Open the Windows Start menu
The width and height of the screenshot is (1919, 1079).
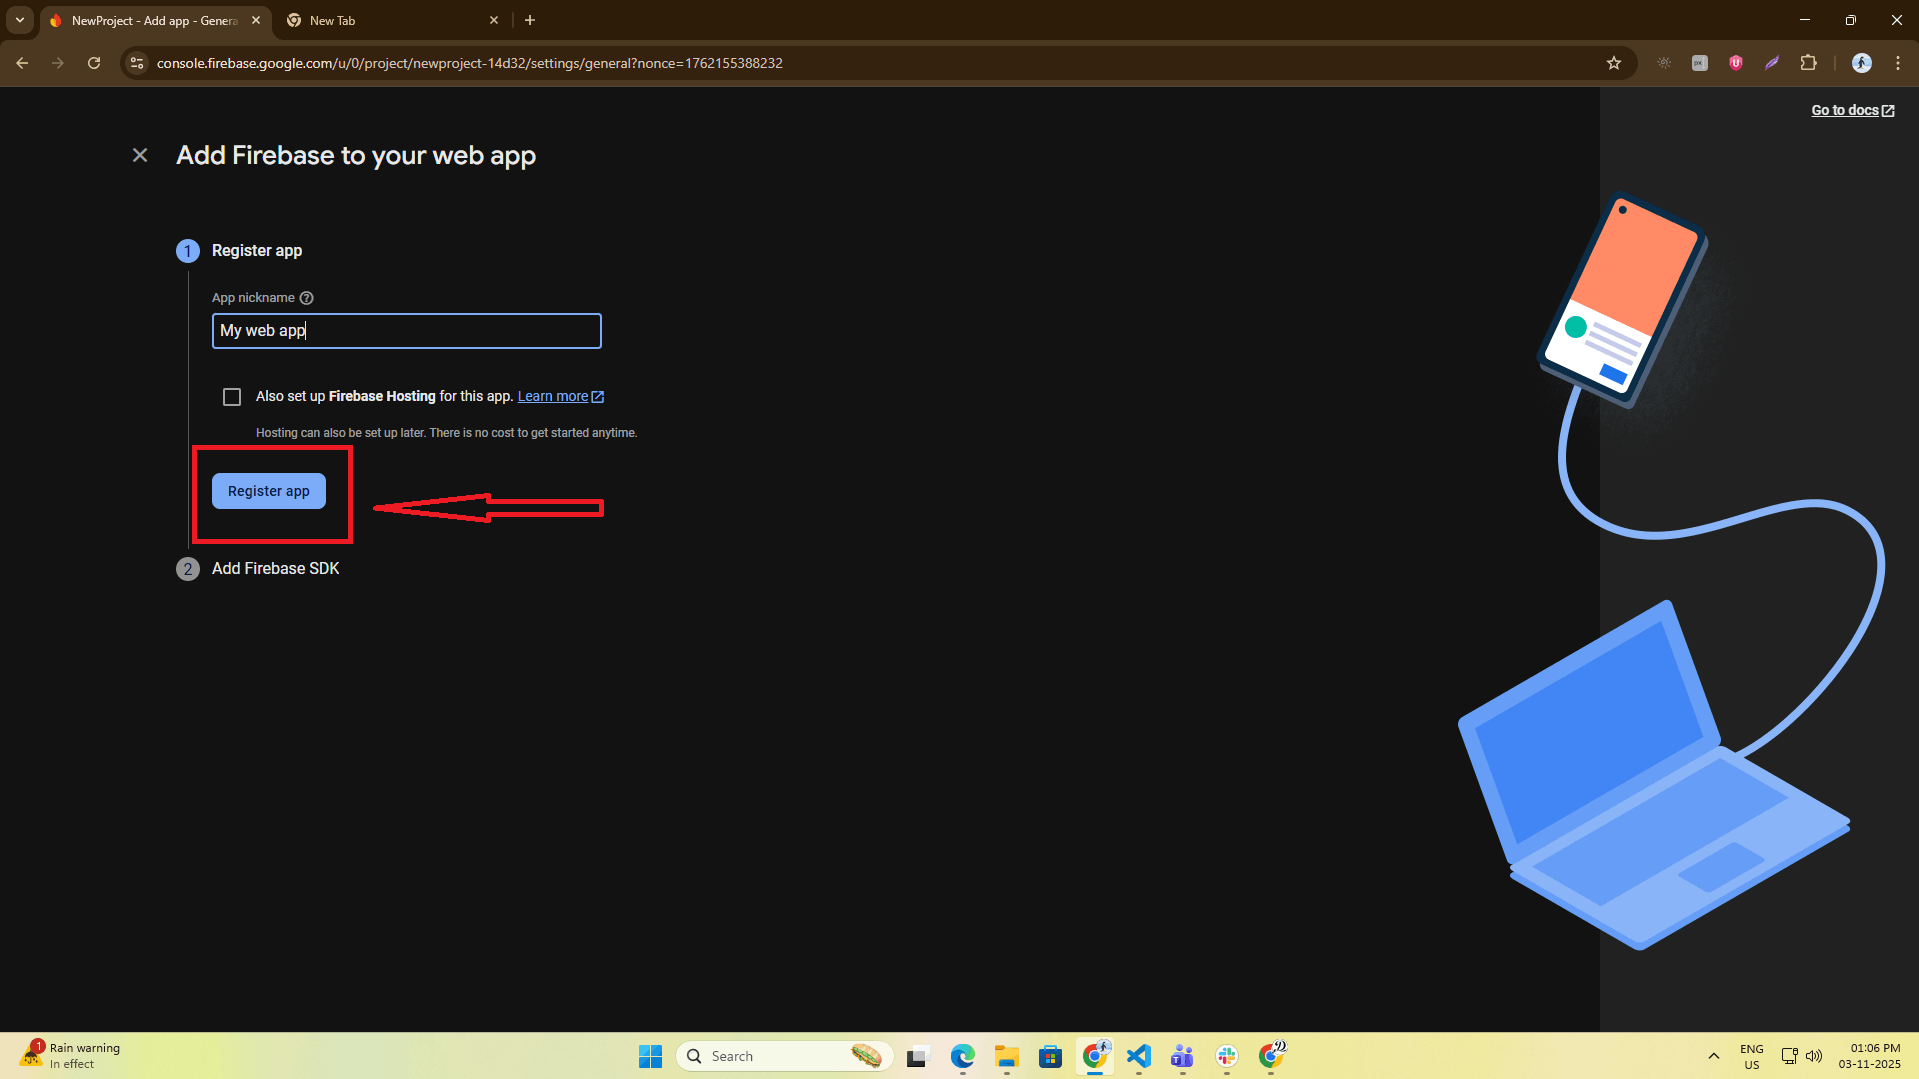(650, 1056)
